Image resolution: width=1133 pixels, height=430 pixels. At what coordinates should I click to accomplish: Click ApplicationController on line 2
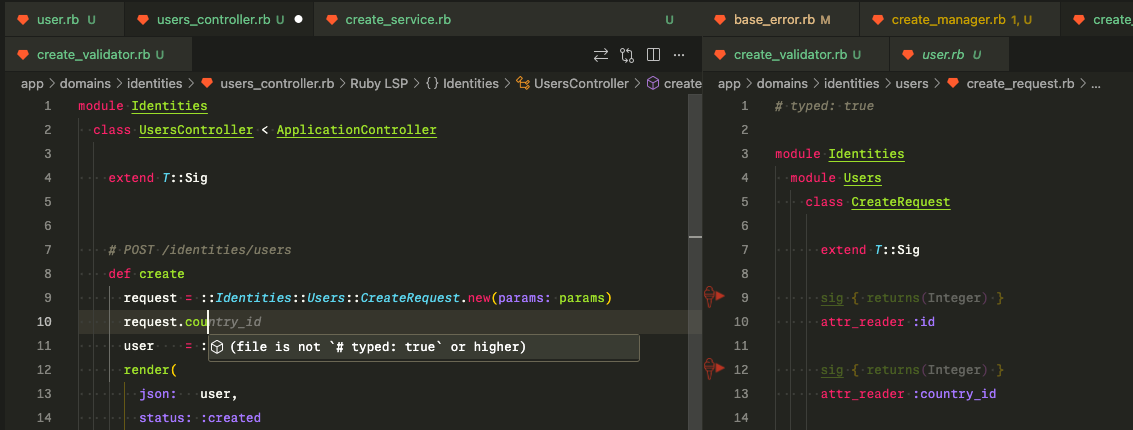356,130
